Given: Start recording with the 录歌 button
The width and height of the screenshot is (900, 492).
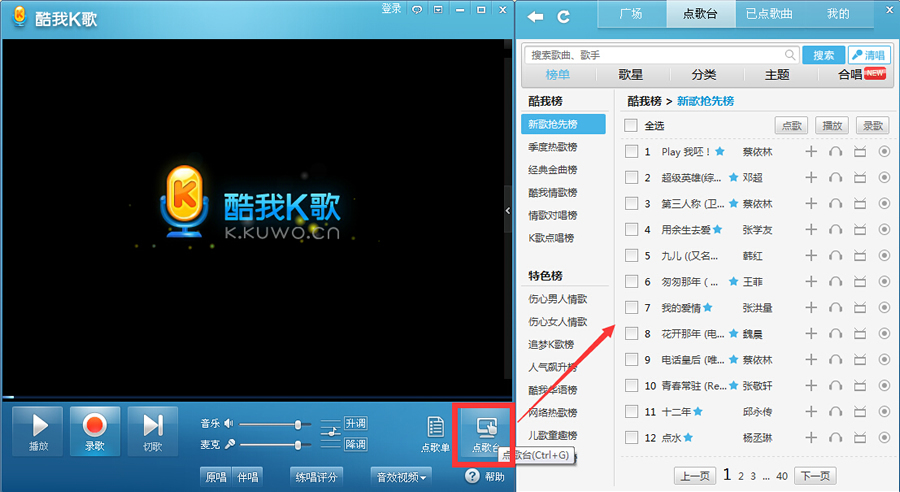Looking at the screenshot, I should 95,431.
